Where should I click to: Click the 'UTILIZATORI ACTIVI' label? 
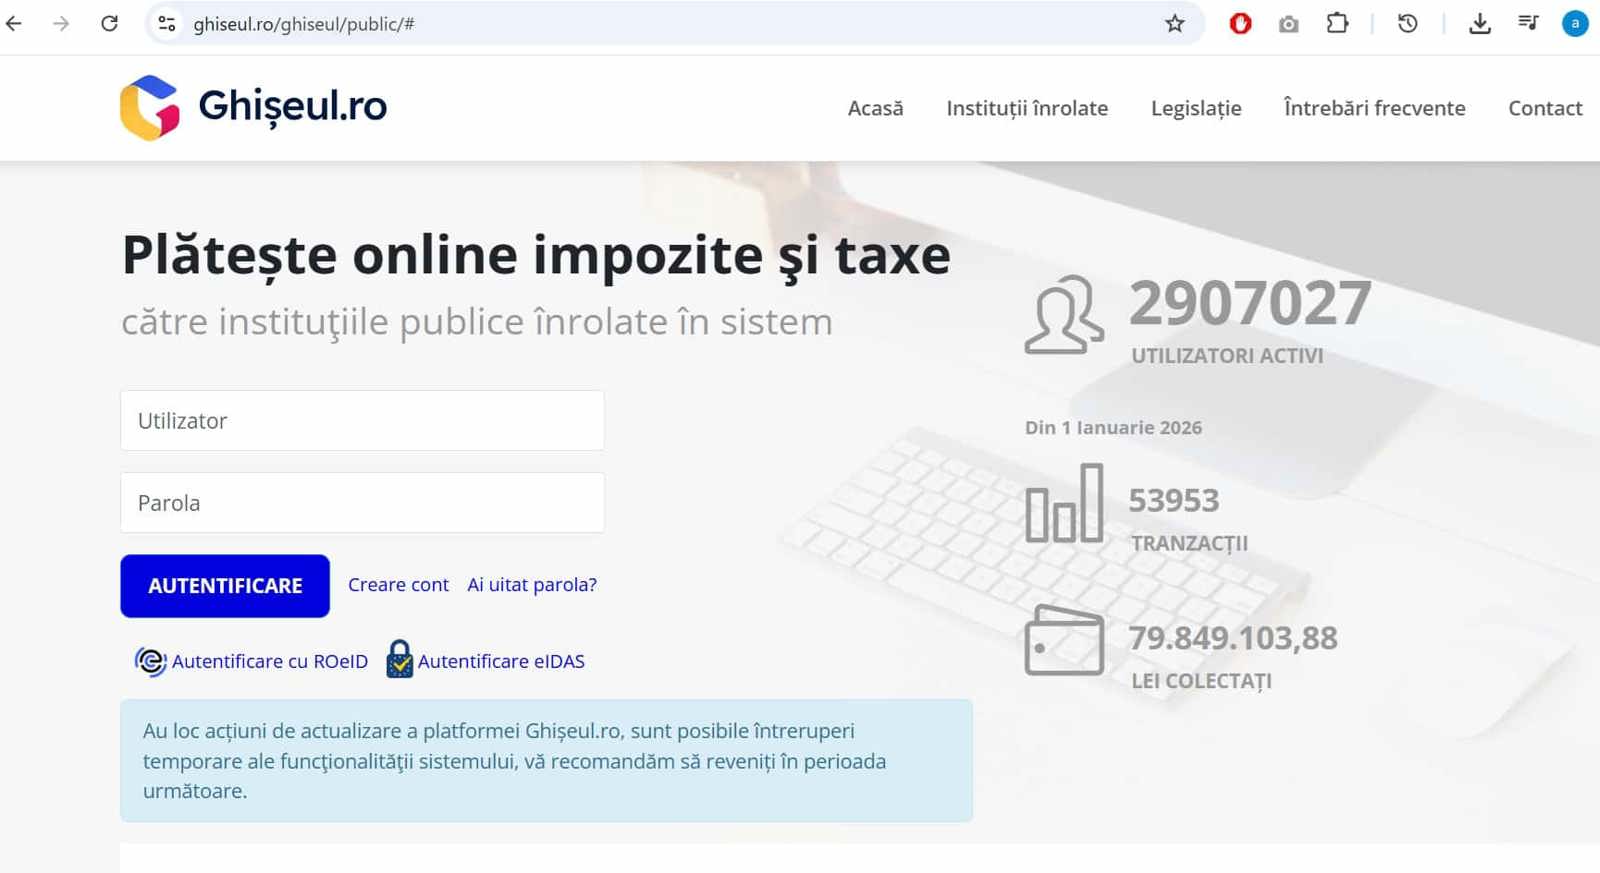coord(1227,356)
